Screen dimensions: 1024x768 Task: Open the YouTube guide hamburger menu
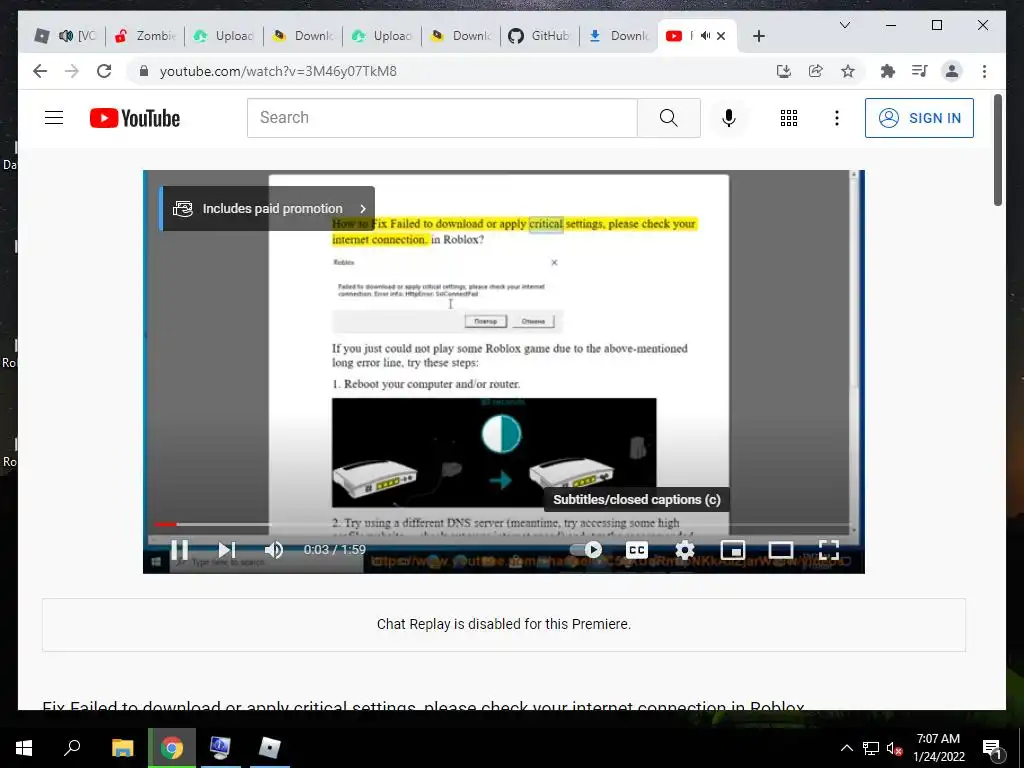54,118
